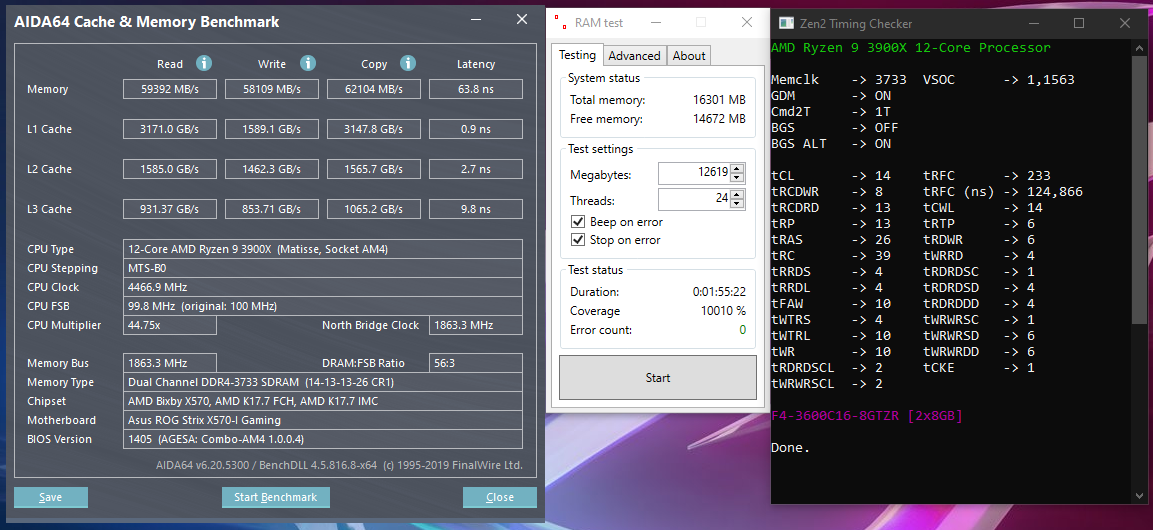Click the info icon next to Copy
1153x530 pixels.
408,63
